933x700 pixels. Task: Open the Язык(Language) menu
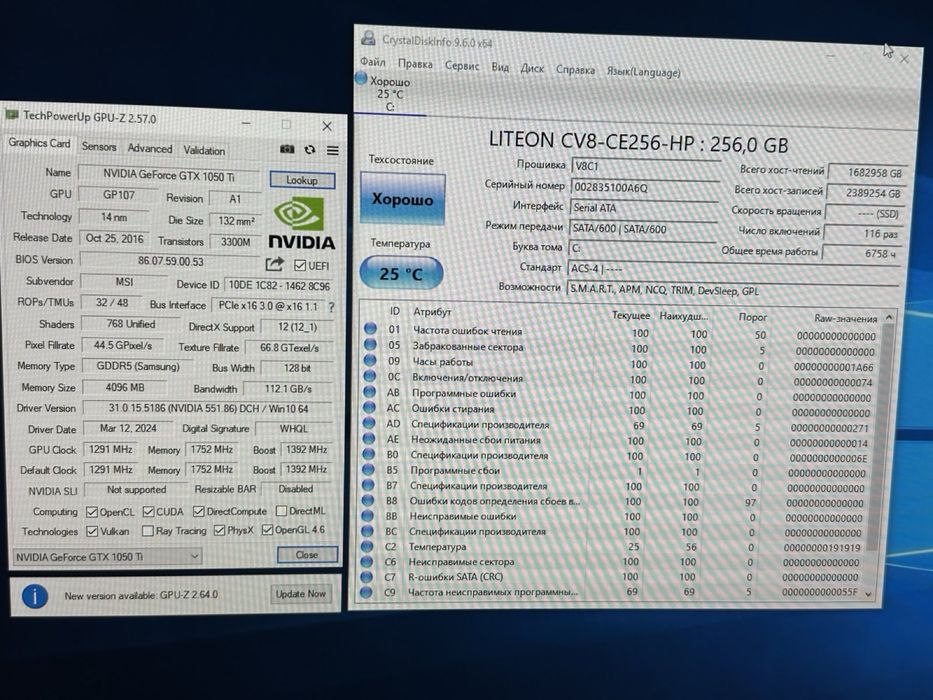(x=643, y=72)
